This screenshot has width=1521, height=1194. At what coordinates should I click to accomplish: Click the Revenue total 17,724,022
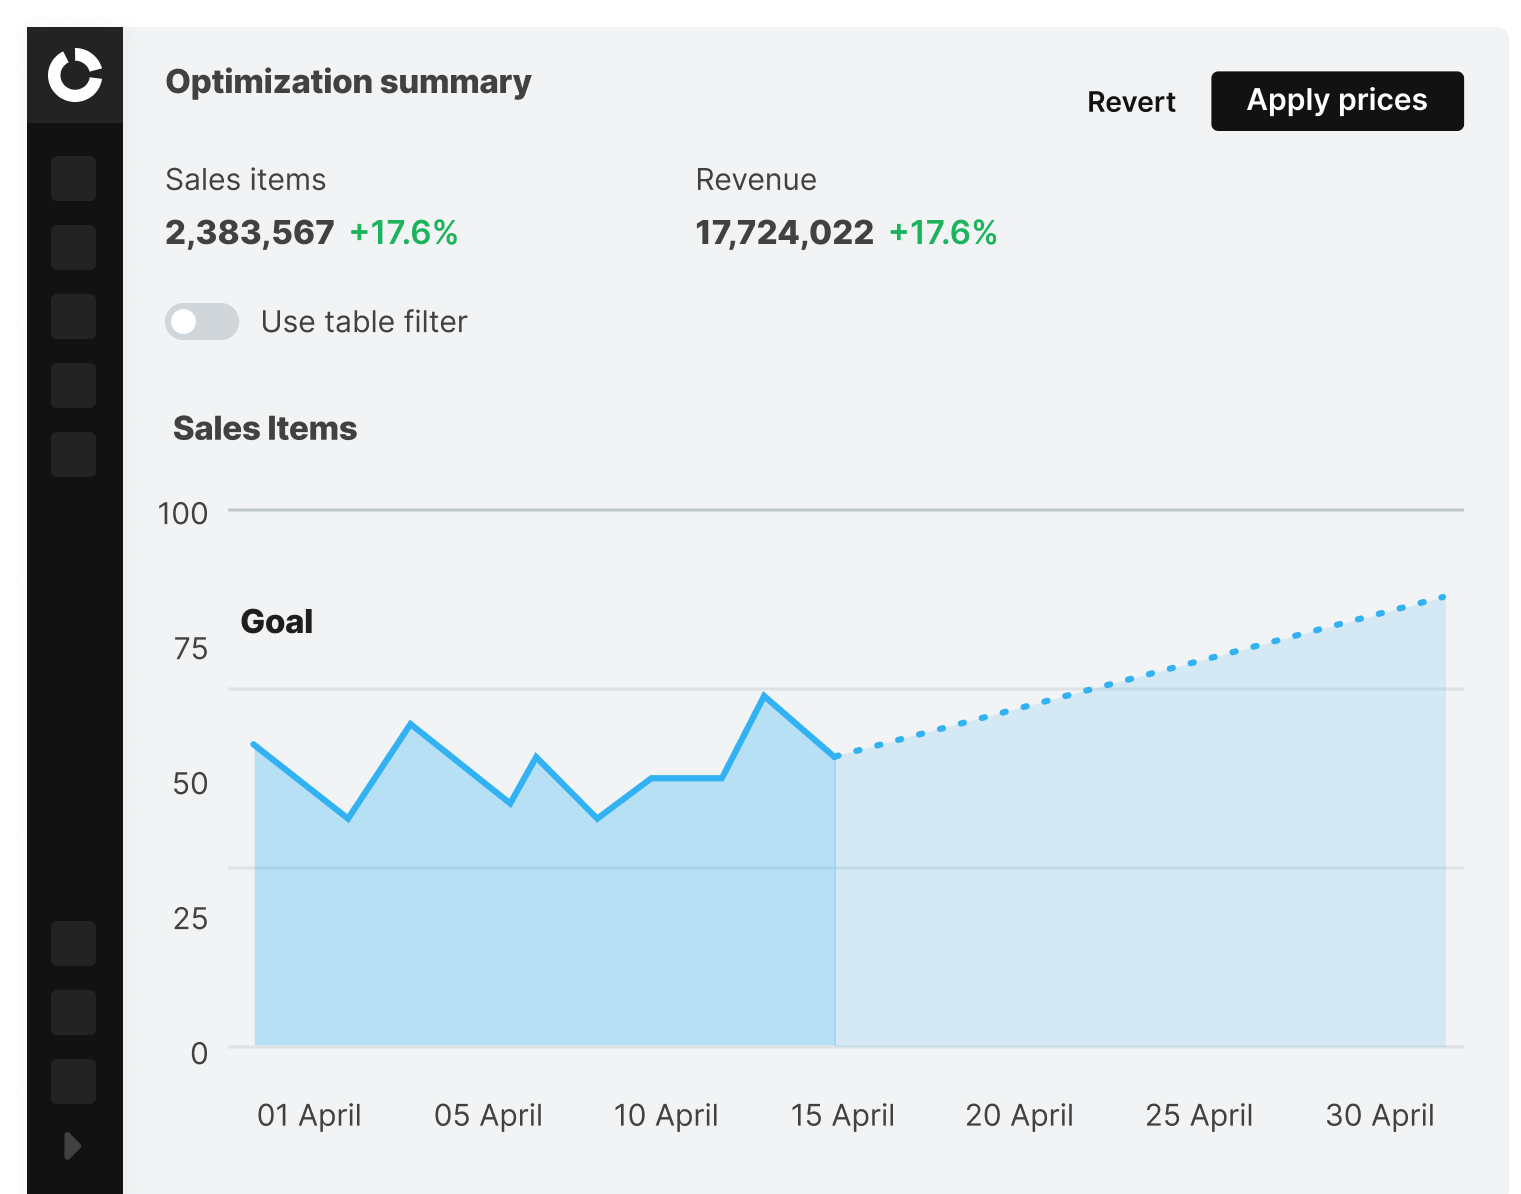click(x=784, y=233)
